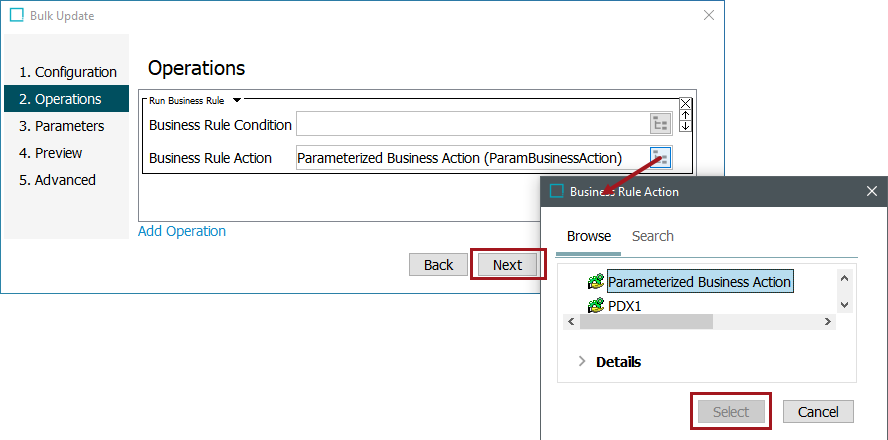Click the tree scroll-down arrow

point(844,305)
